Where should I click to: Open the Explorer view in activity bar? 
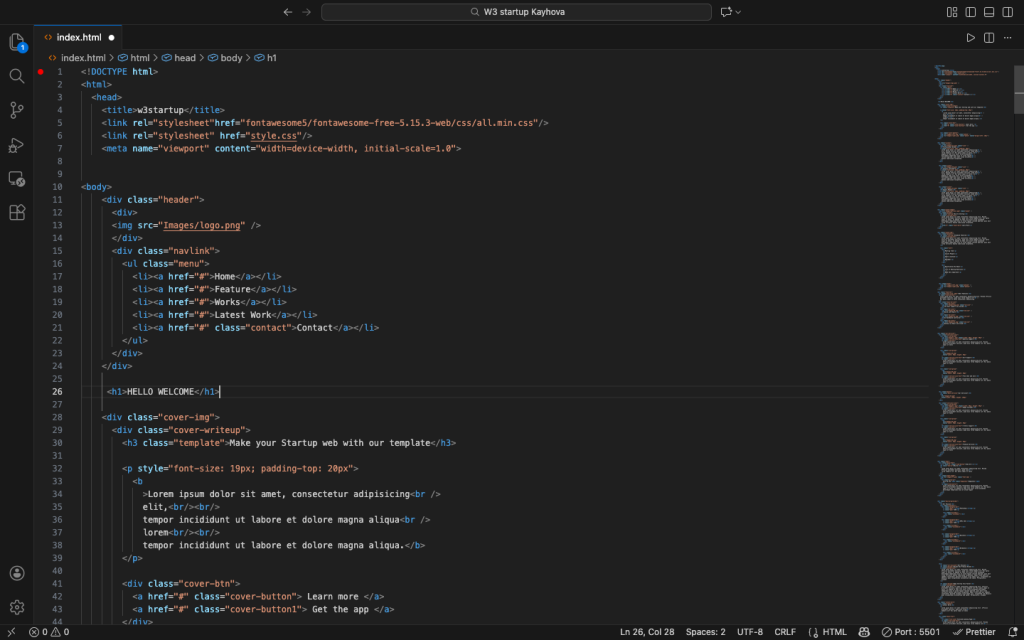16,42
